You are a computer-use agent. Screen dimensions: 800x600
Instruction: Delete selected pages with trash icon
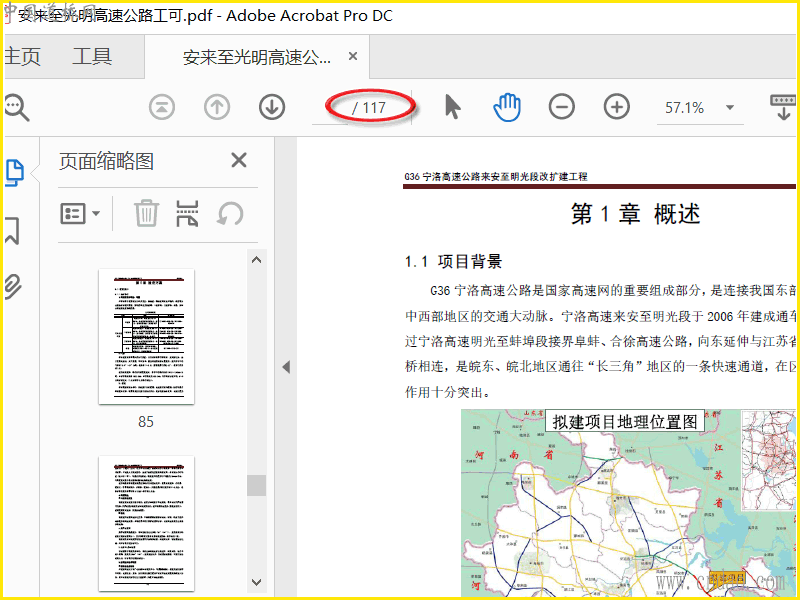coord(146,213)
